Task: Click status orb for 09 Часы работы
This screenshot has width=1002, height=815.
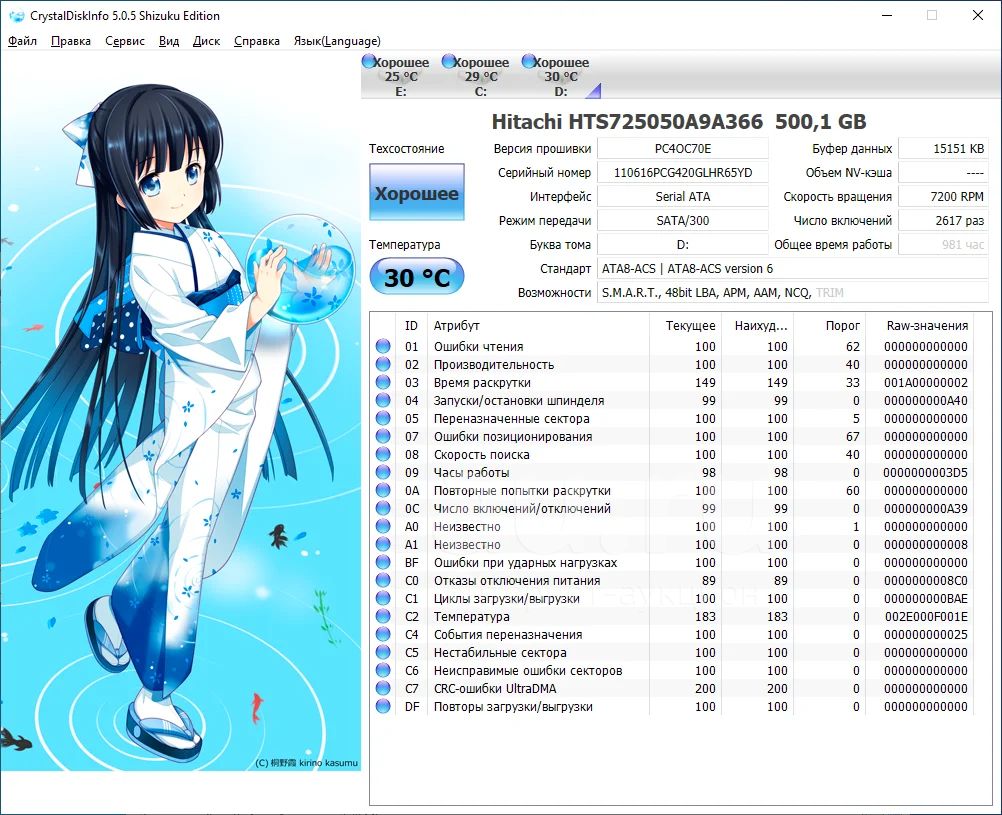Action: tap(383, 472)
